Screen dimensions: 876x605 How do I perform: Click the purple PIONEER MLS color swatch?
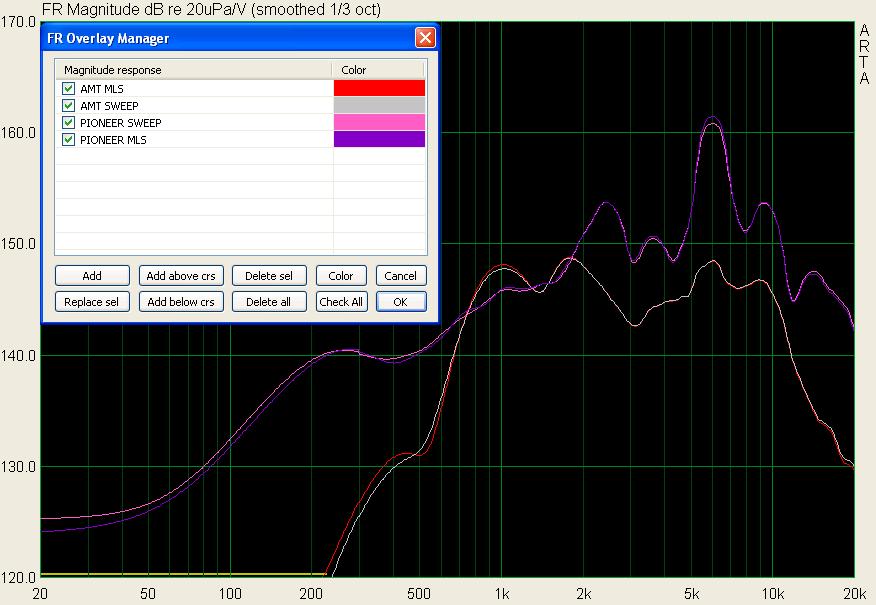379,139
